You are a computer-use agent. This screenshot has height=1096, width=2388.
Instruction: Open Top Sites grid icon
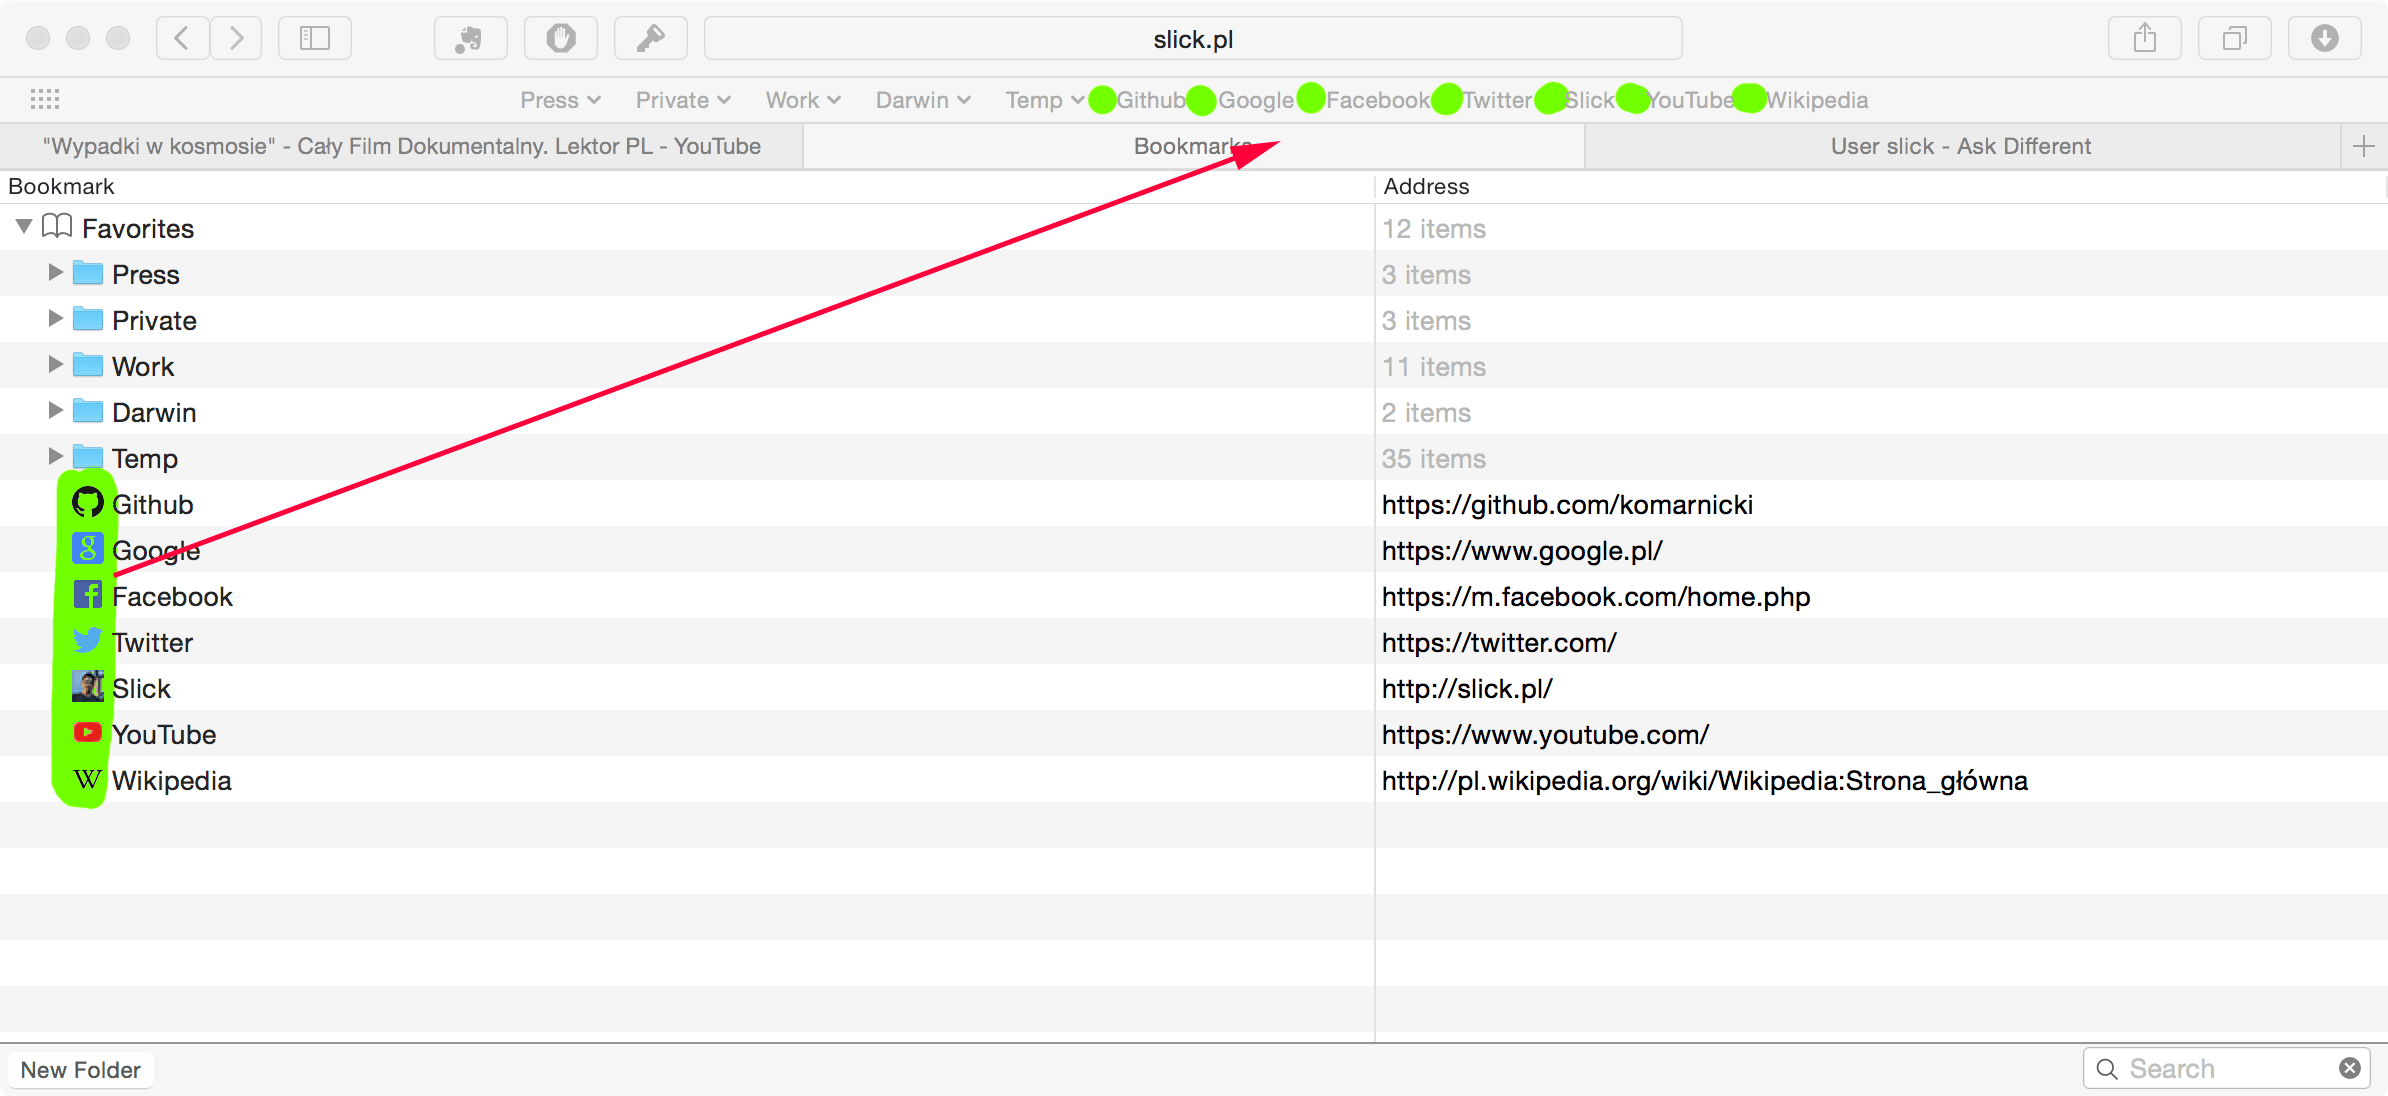tap(45, 99)
